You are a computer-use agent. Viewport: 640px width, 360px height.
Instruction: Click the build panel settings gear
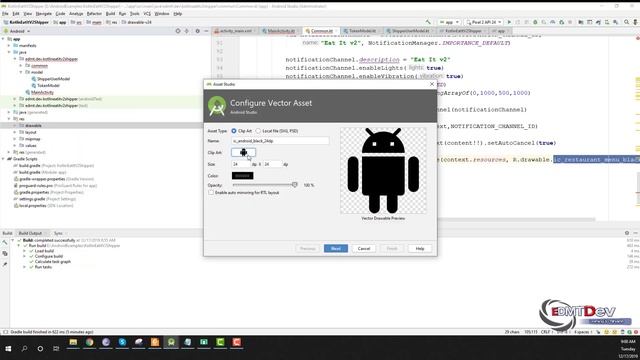[627, 233]
